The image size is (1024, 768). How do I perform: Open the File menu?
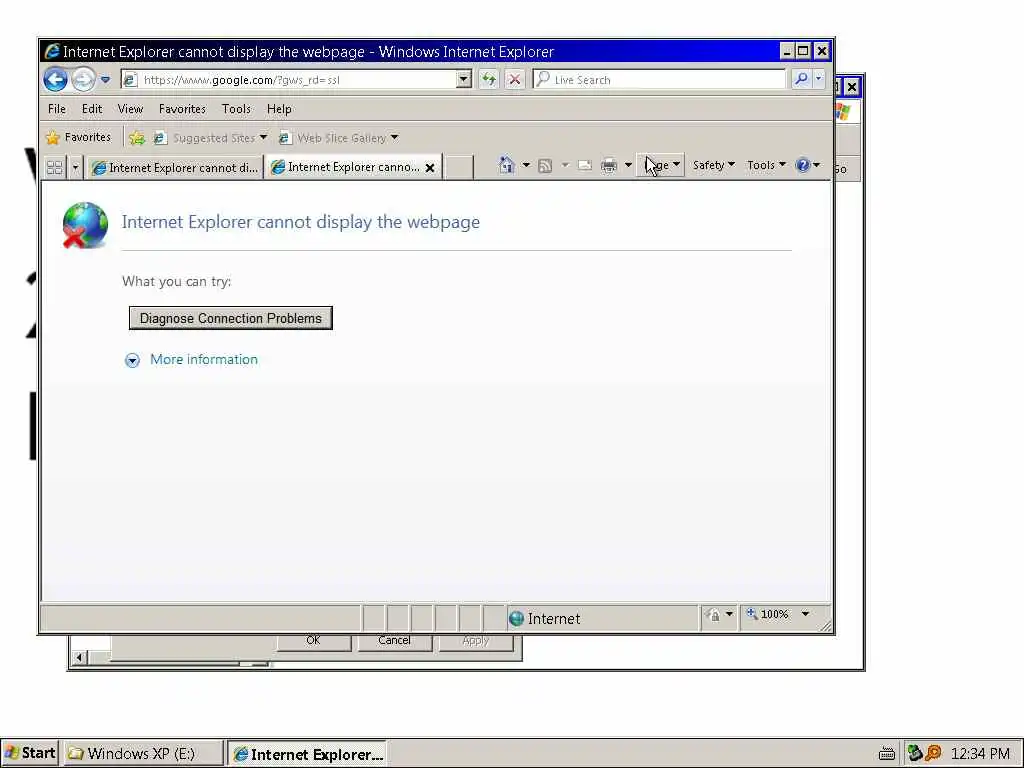[57, 109]
